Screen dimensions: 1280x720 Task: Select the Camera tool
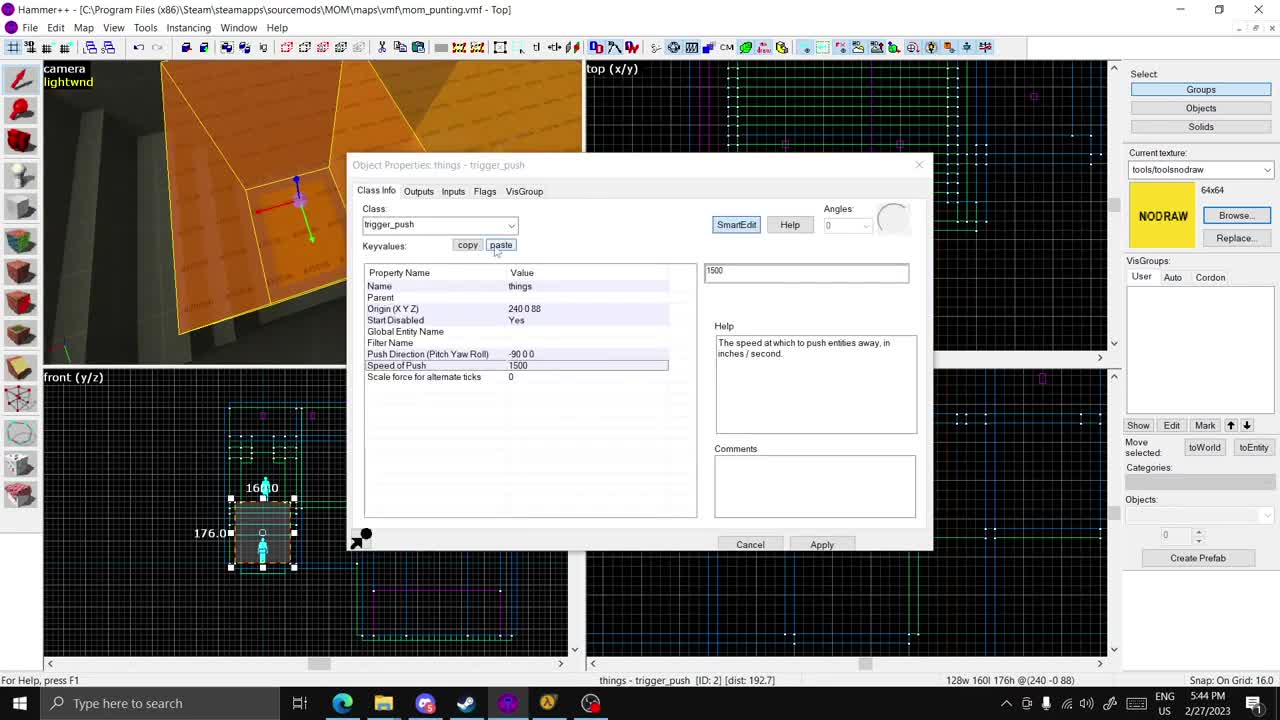(x=20, y=141)
